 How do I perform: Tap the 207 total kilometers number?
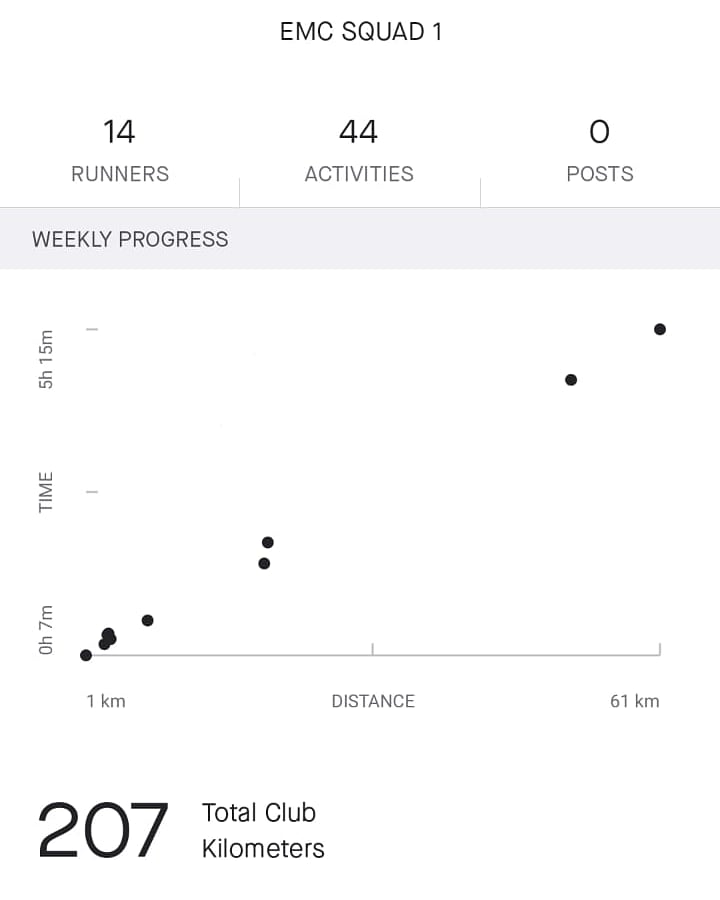click(103, 829)
